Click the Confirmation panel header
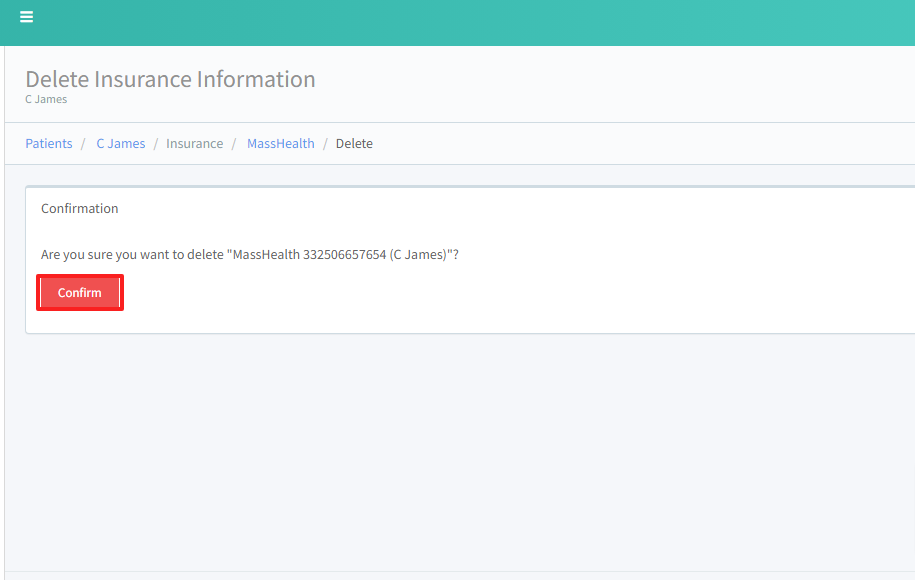This screenshot has width=915, height=580. click(x=80, y=209)
